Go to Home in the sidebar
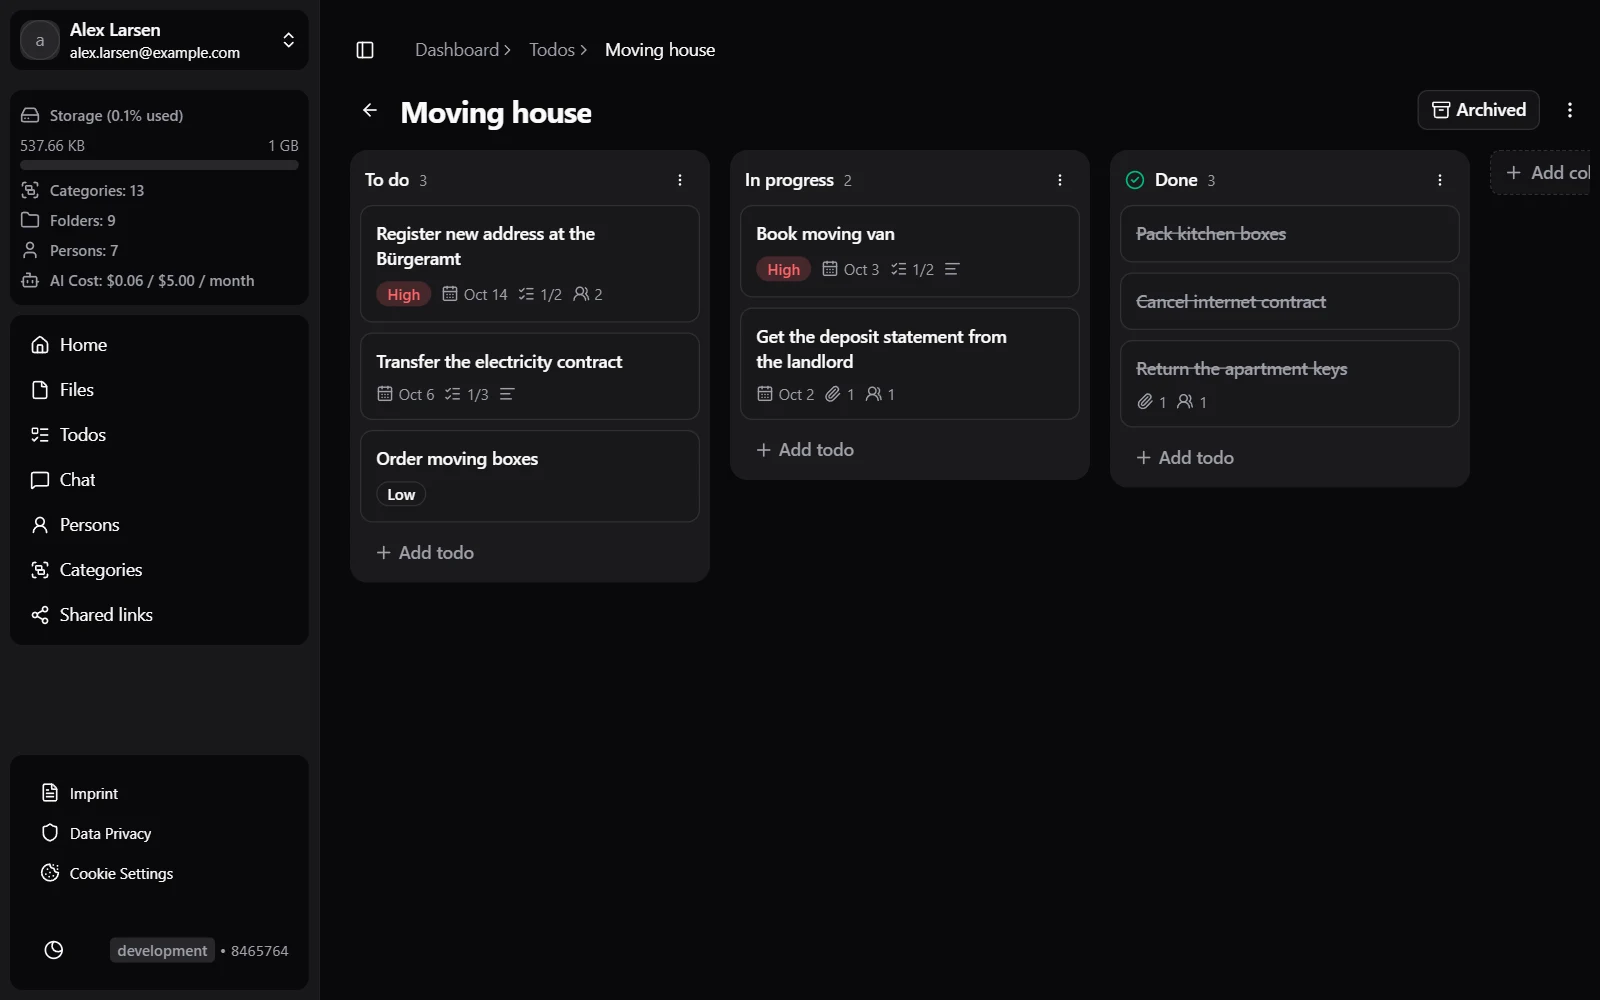The width and height of the screenshot is (1600, 1000). coord(160,345)
